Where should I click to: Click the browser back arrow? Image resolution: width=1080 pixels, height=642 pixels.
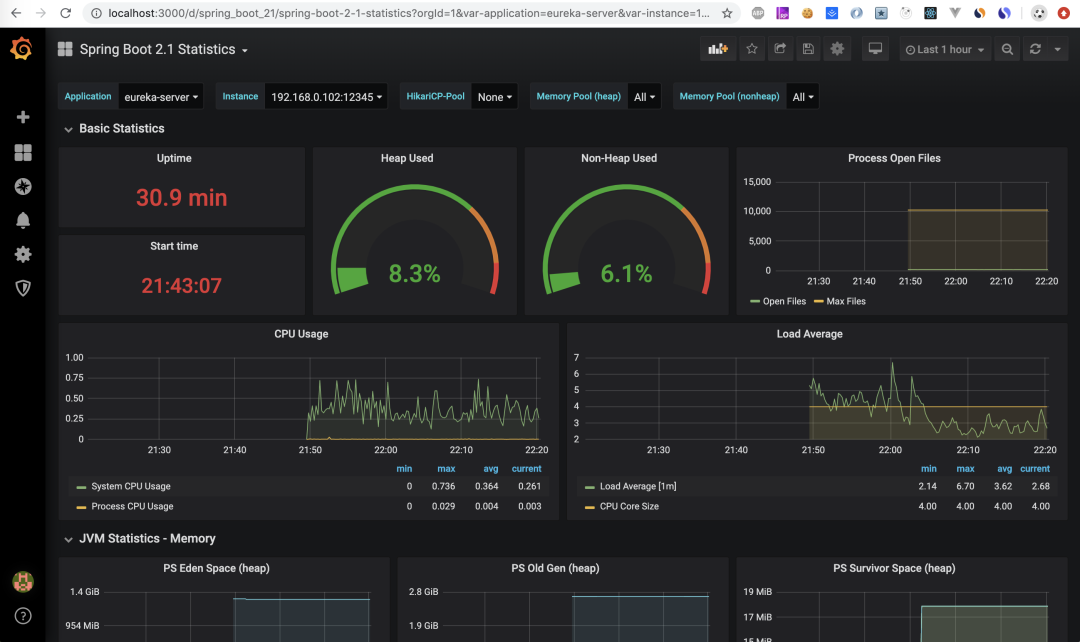click(x=16, y=13)
